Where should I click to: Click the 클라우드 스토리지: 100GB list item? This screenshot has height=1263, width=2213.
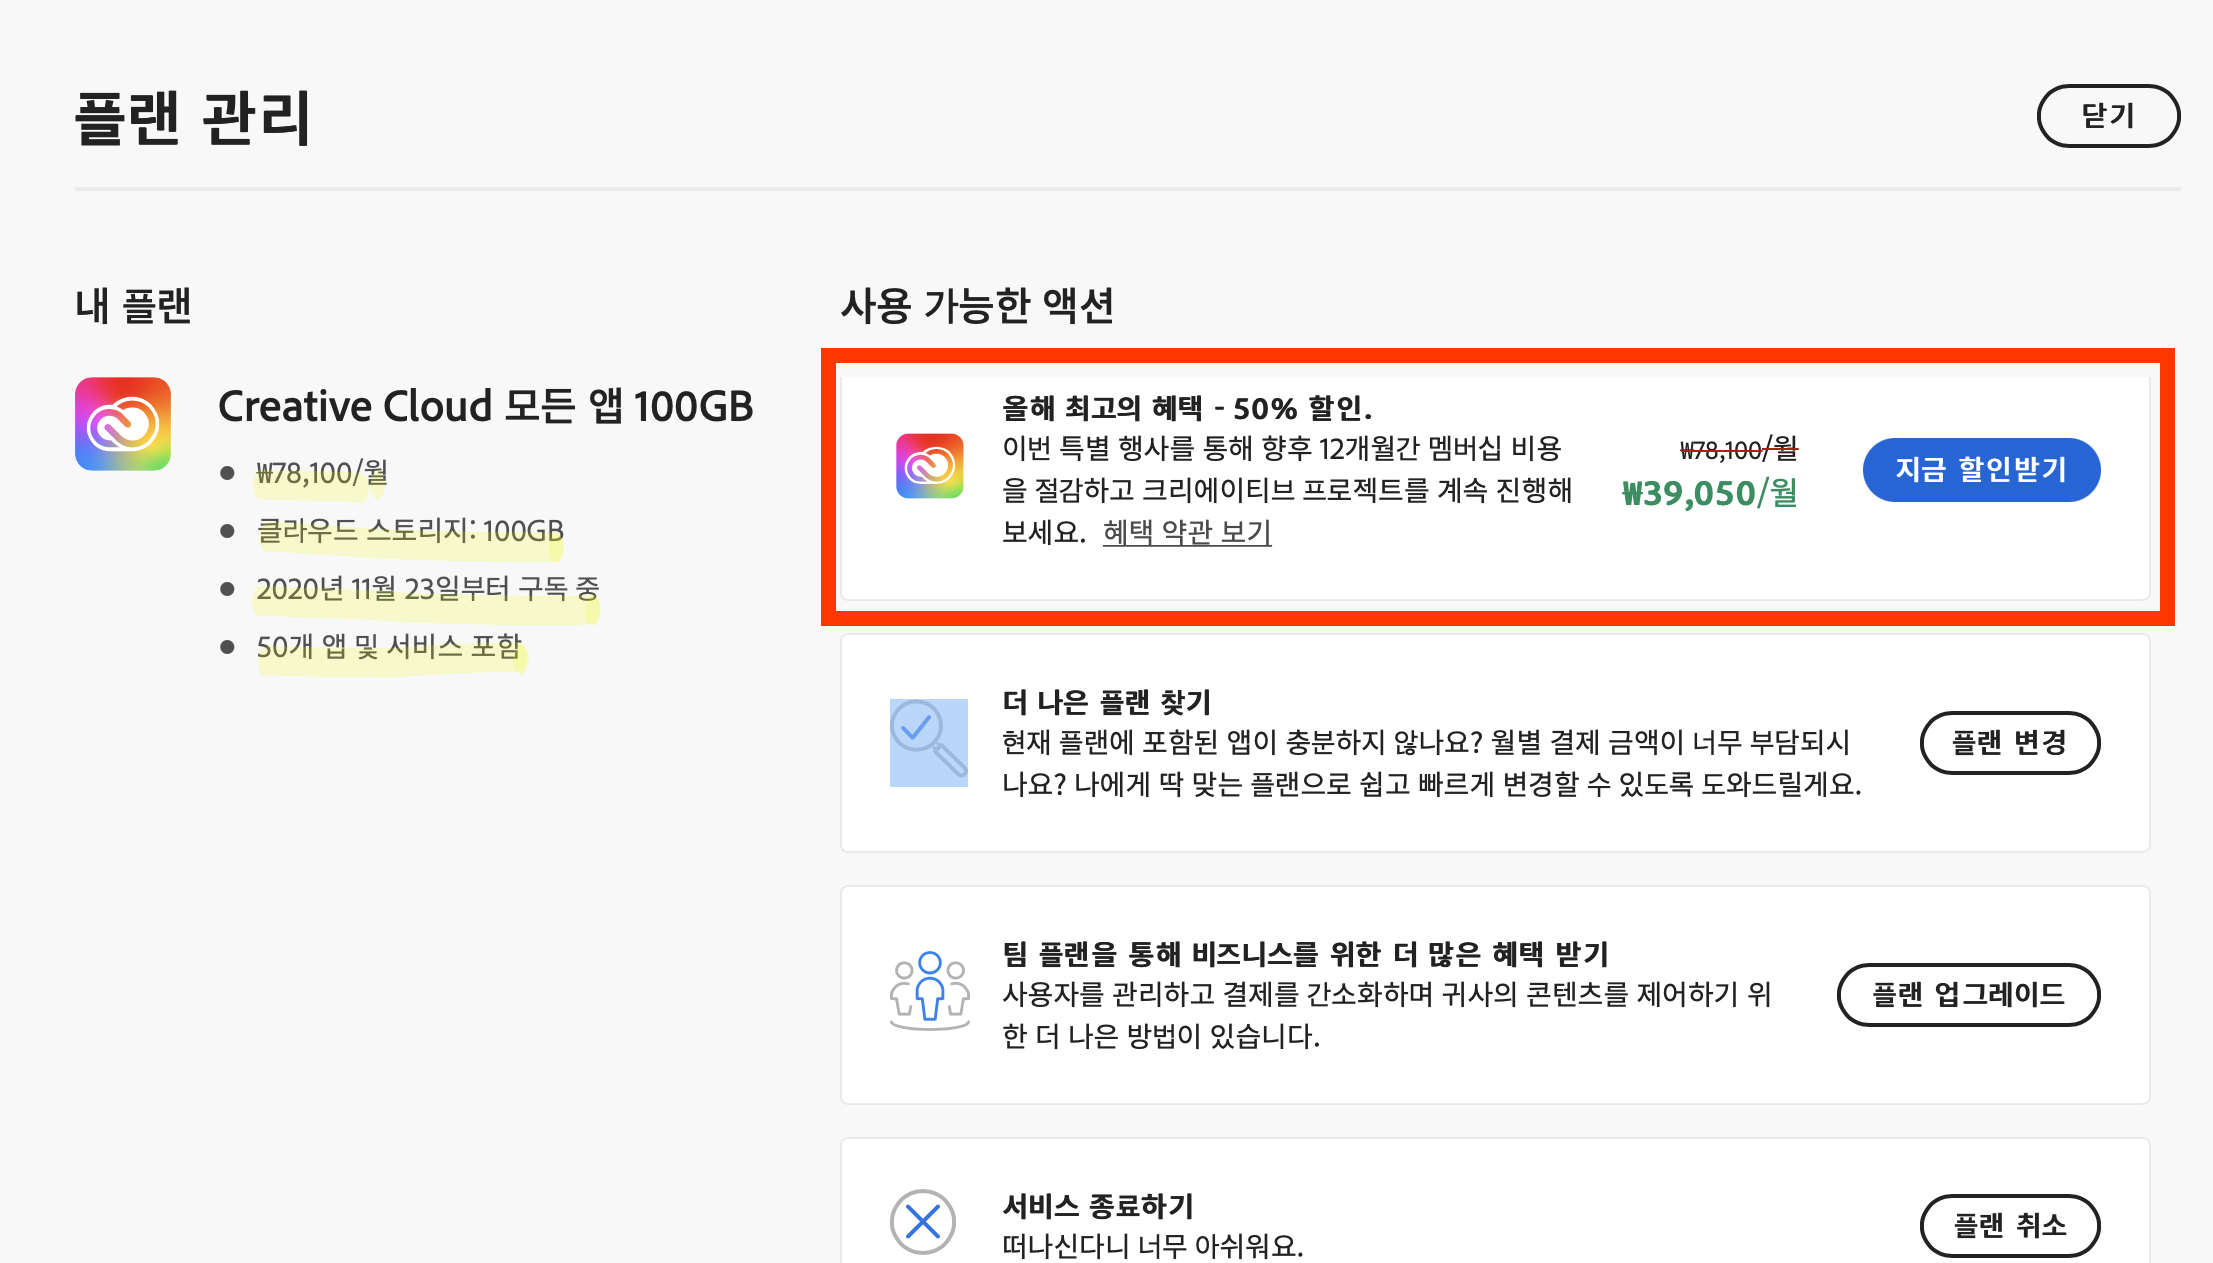[x=410, y=530]
